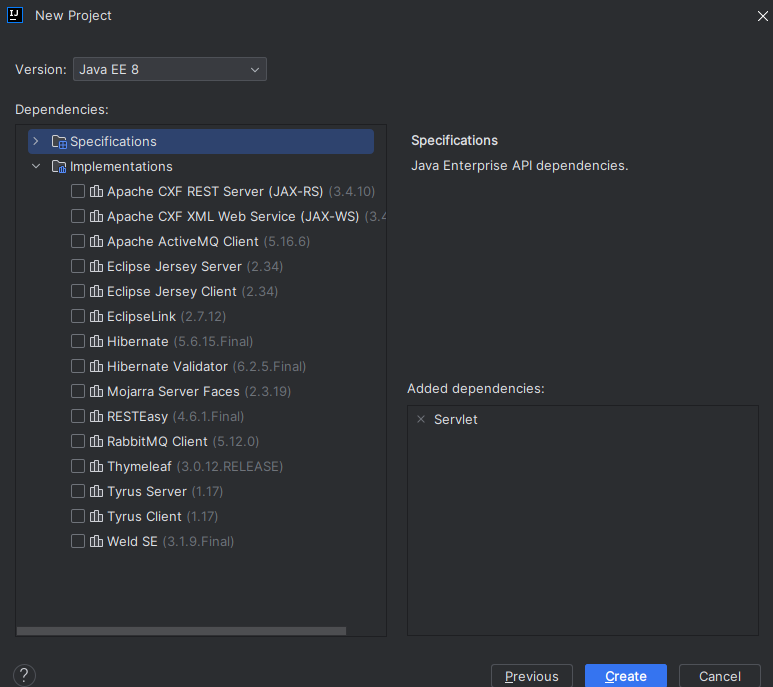Tick the Thymeleaf checkbox
This screenshot has width=773, height=687.
[78, 466]
